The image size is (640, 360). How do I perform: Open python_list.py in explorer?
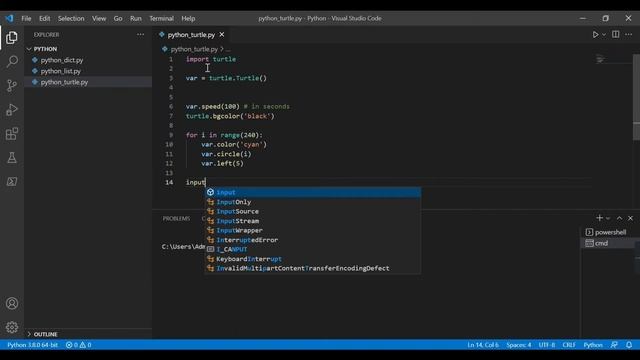point(60,71)
